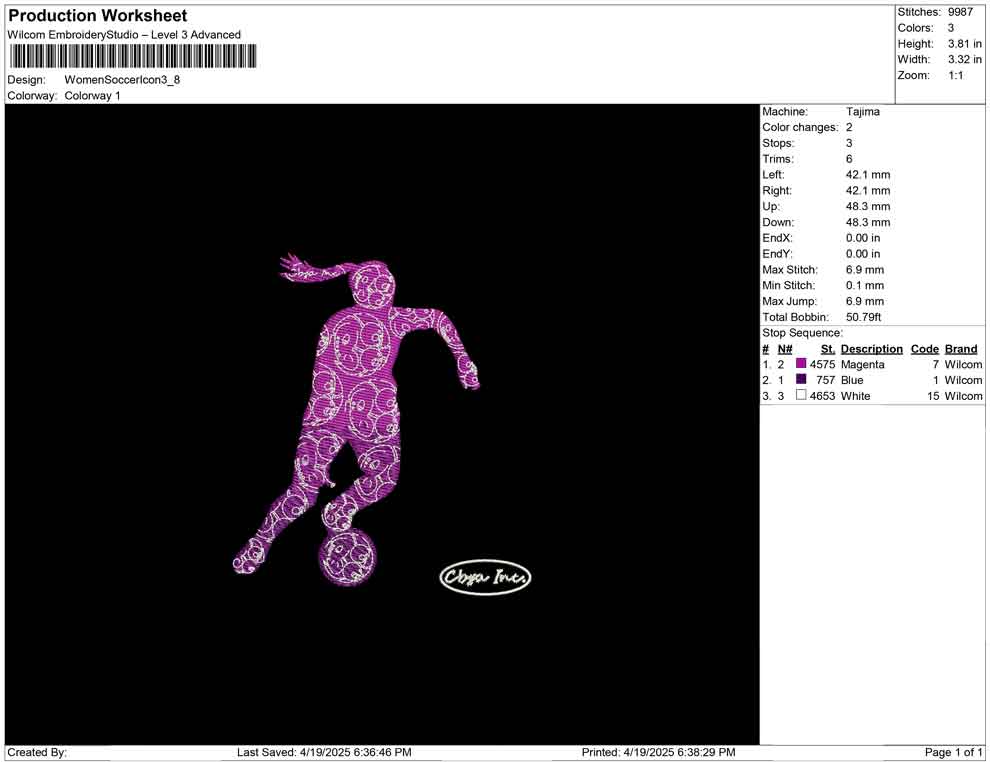Click the 'Max Stitch:' label
The height and width of the screenshot is (762, 990).
(790, 270)
